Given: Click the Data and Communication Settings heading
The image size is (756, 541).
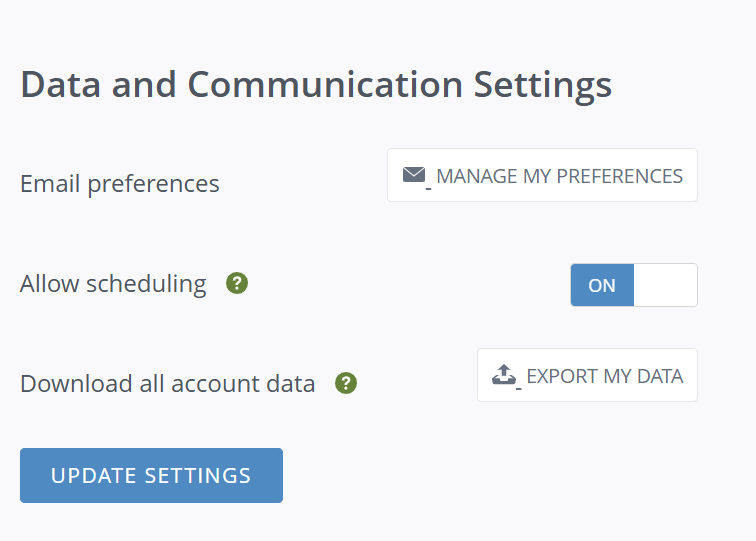Looking at the screenshot, I should pos(316,85).
